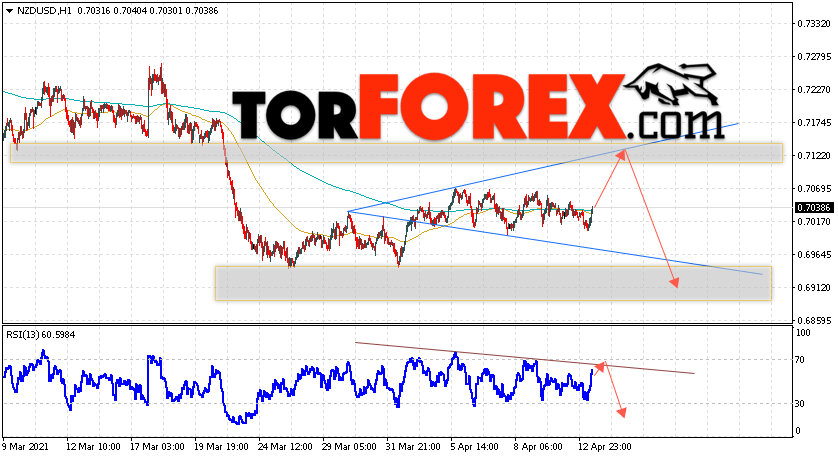Image resolution: width=838 pixels, height=458 pixels.
Task: Click the 5 Apr 14:00 time label
Action: pos(475,447)
